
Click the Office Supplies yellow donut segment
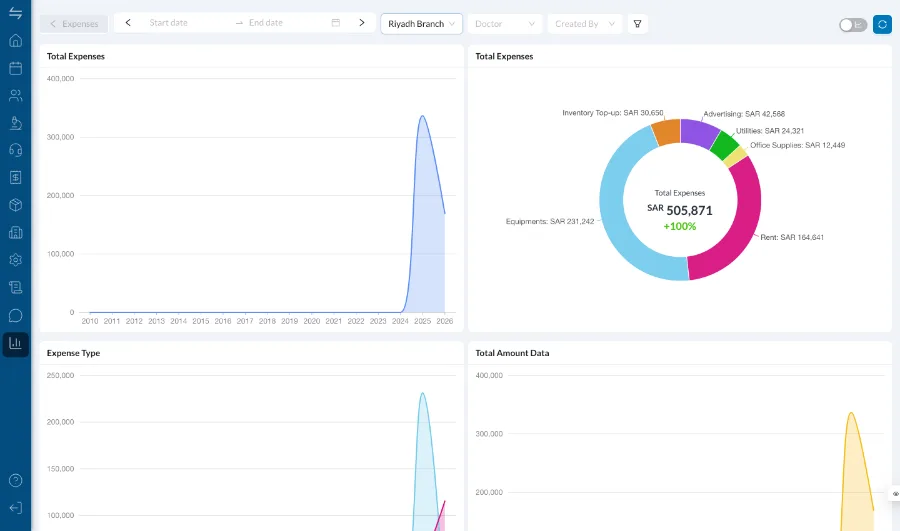pos(735,157)
